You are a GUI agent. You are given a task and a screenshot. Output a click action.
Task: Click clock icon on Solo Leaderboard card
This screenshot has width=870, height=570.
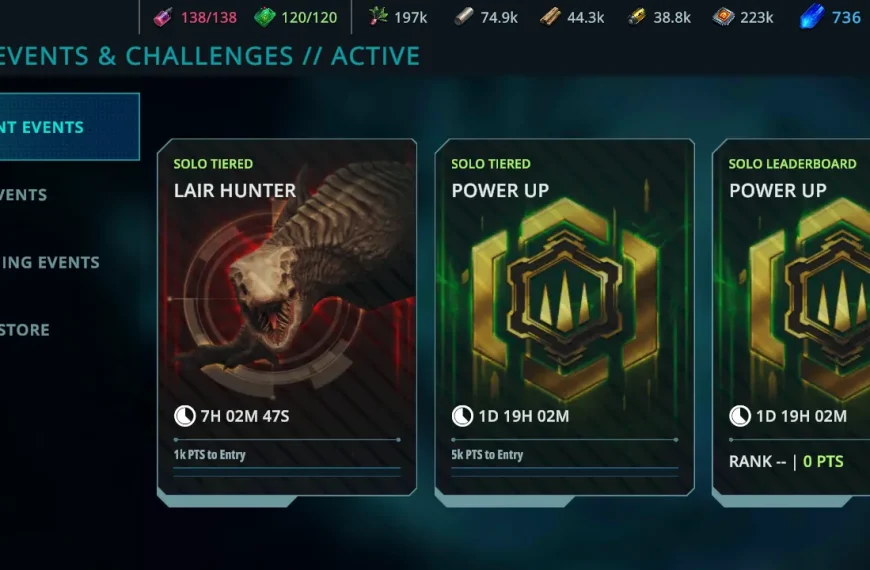pyautogui.click(x=740, y=416)
